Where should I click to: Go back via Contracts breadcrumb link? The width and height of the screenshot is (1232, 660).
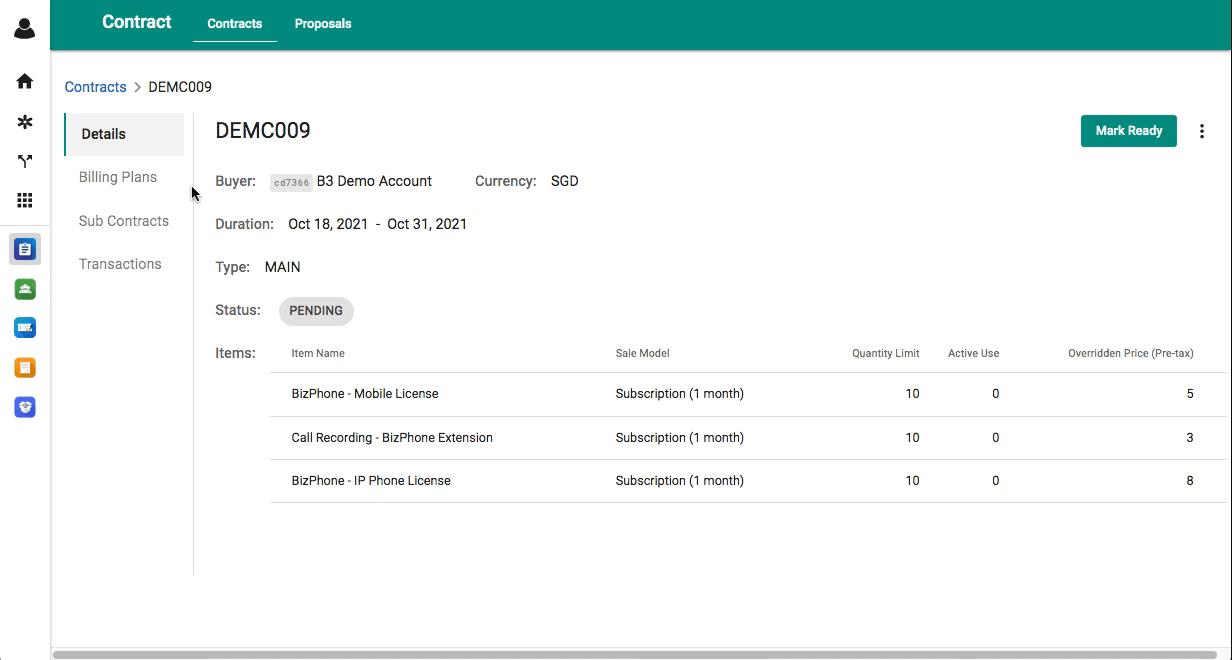[x=96, y=87]
